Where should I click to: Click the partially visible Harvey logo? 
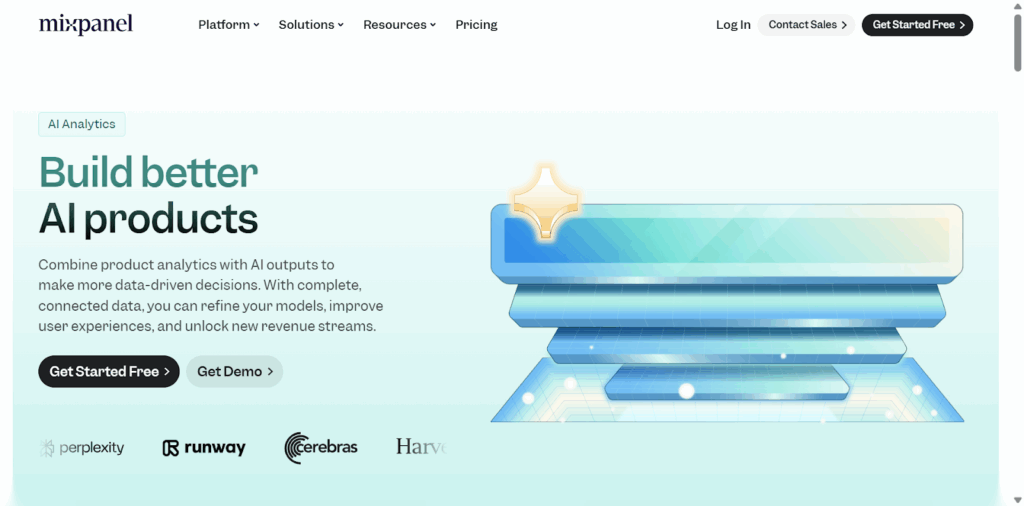(x=420, y=447)
